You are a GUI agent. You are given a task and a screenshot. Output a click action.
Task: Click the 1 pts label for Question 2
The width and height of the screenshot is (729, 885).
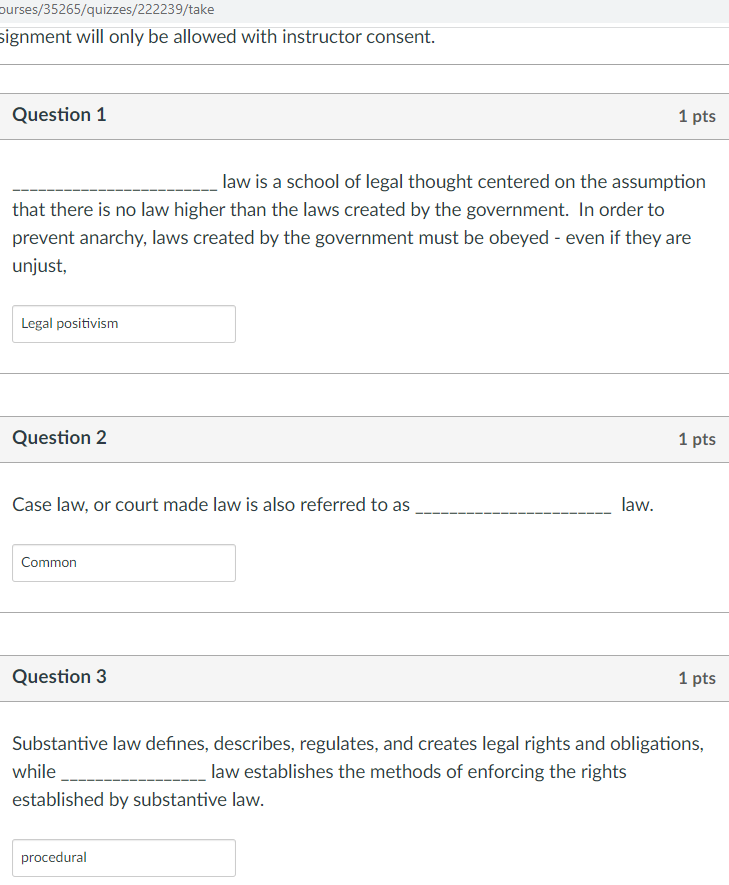(x=697, y=439)
